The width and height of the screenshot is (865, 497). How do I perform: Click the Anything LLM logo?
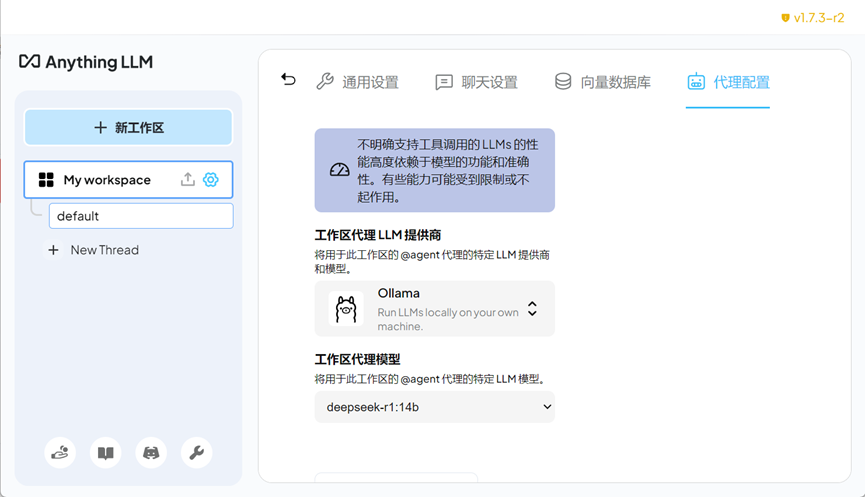(86, 62)
